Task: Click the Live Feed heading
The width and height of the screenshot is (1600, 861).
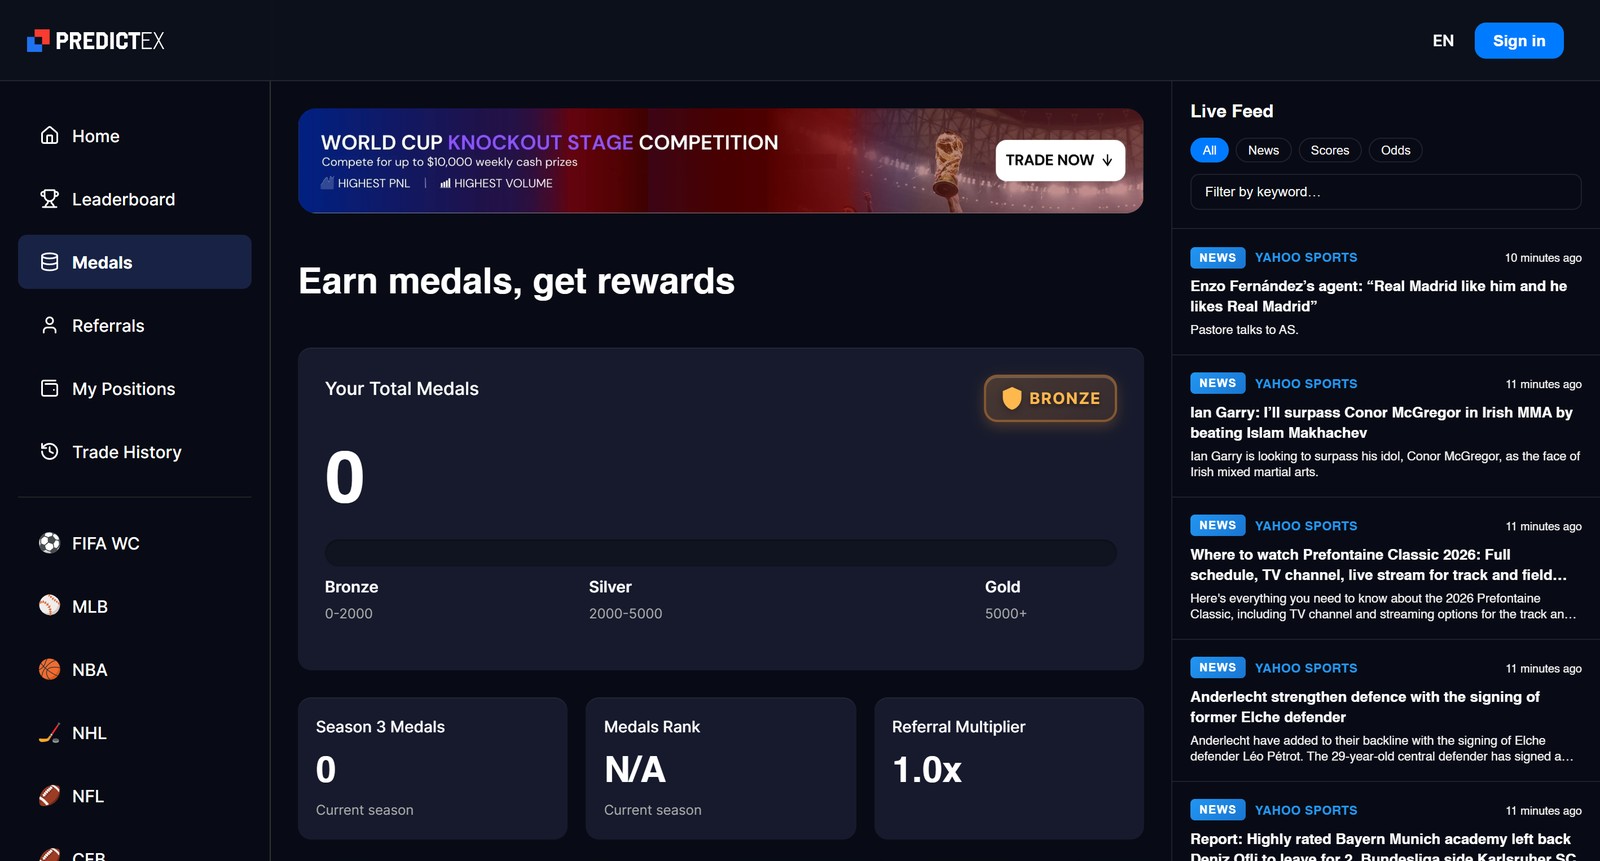Action: pos(1231,111)
